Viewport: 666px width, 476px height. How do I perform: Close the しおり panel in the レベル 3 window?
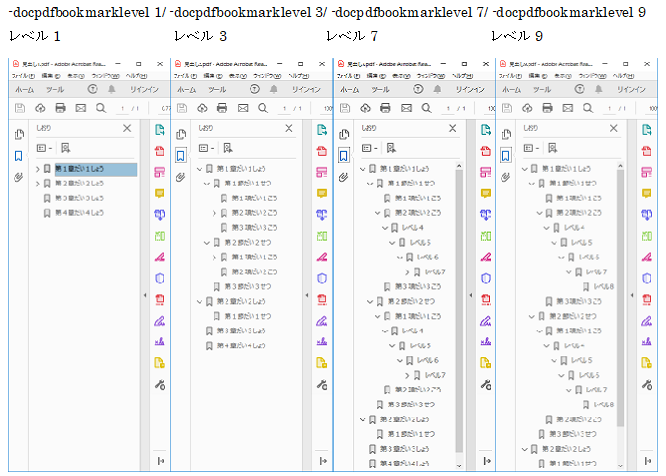pyautogui.click(x=288, y=128)
